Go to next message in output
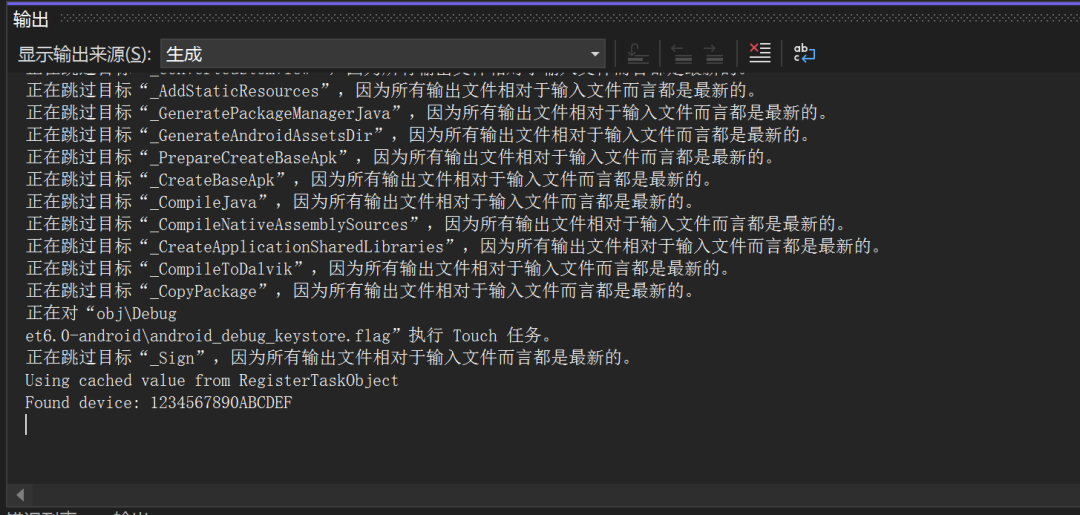The image size is (1080, 515). pyautogui.click(x=713, y=53)
